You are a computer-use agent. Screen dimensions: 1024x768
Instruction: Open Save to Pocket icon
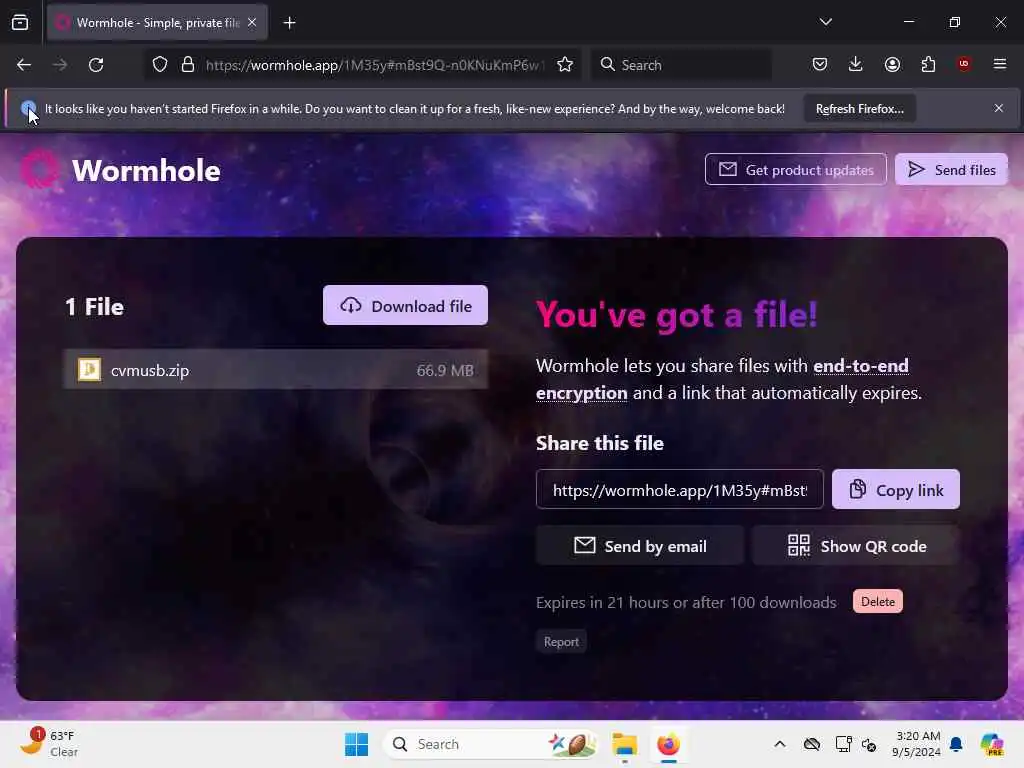pyautogui.click(x=820, y=64)
